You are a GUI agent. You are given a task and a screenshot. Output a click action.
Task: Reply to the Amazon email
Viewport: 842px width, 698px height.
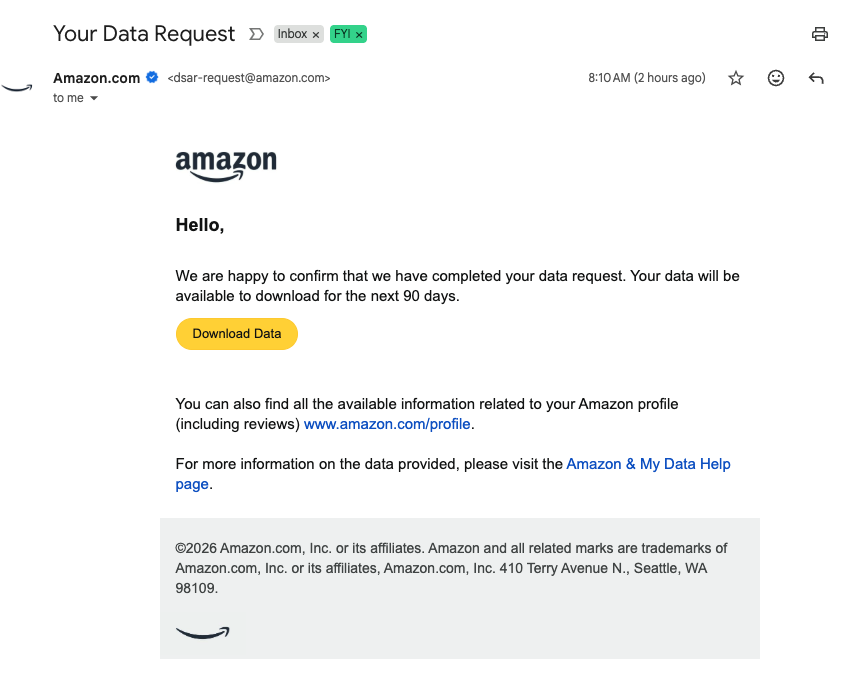pyautogui.click(x=816, y=77)
